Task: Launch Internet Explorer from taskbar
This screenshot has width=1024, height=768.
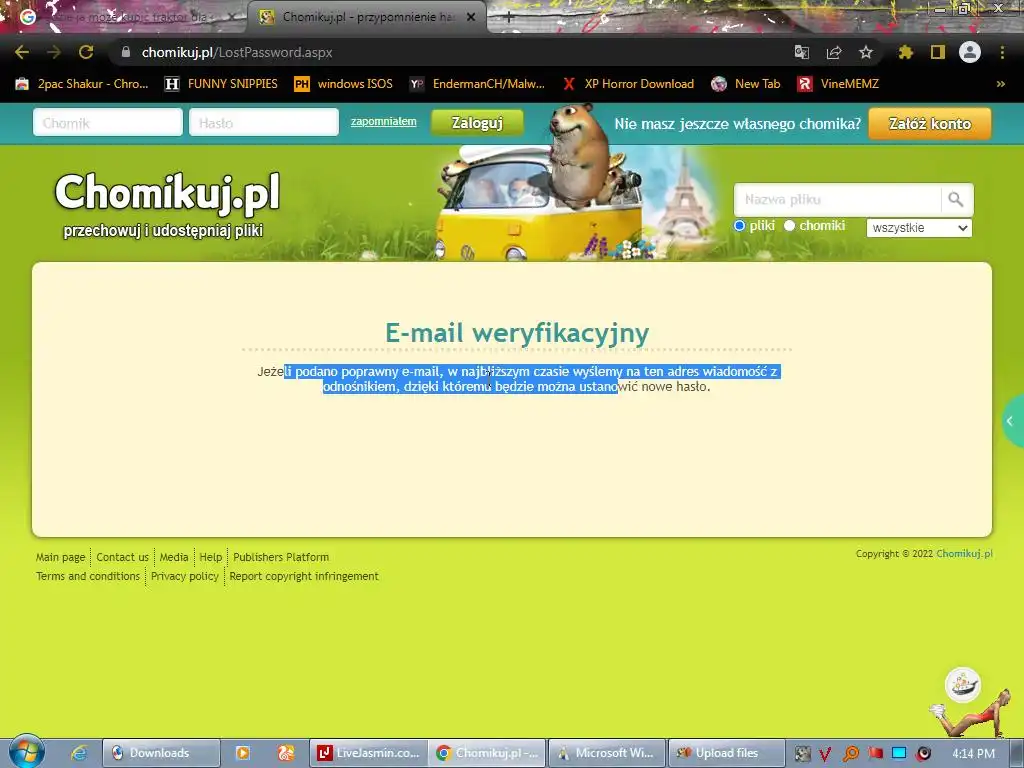Action: [x=79, y=753]
